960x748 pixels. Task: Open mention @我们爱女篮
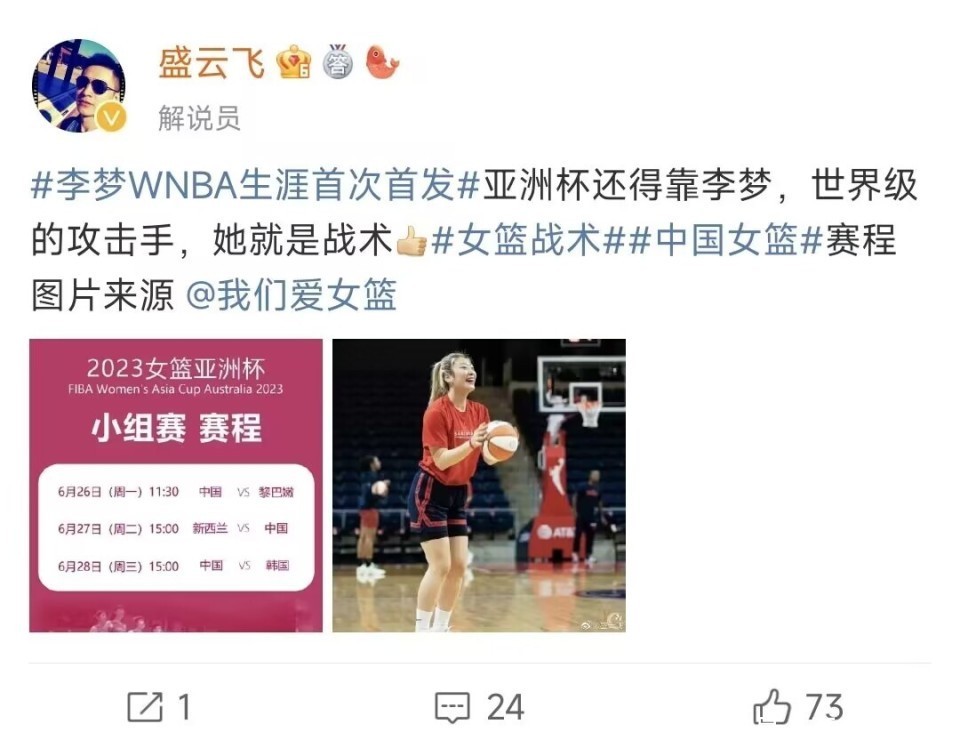tap(292, 294)
